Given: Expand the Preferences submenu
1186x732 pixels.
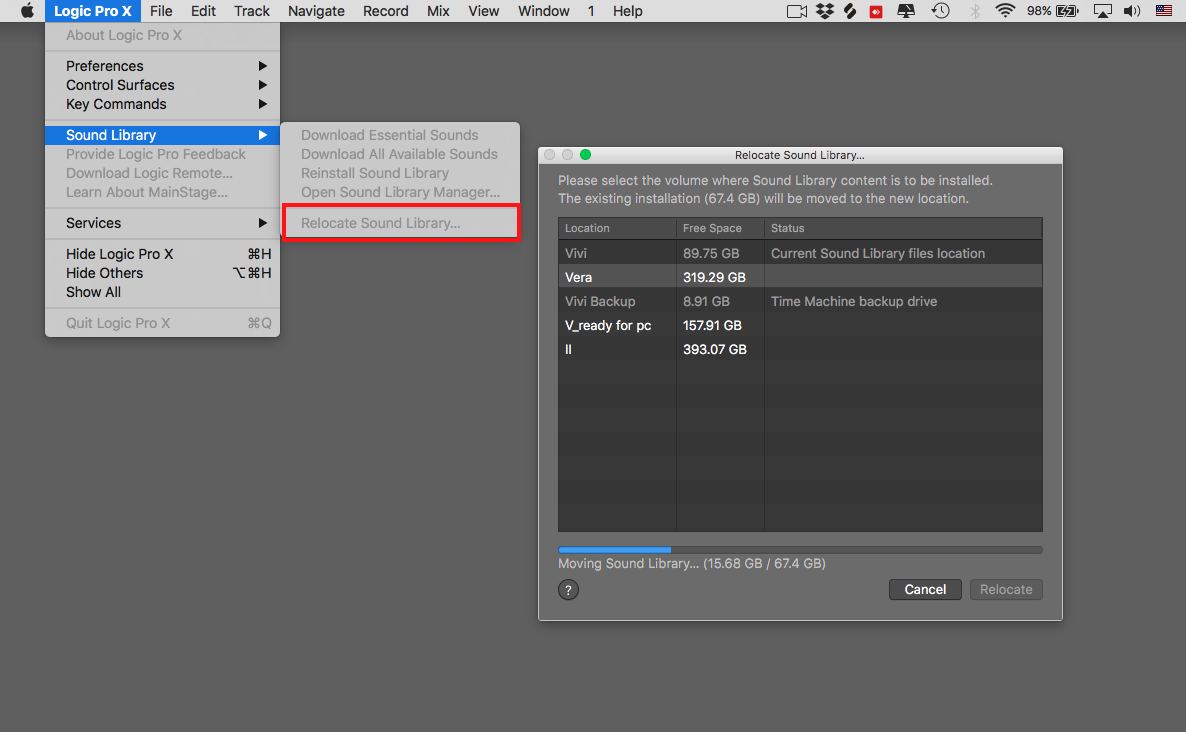Looking at the screenshot, I should [x=162, y=66].
